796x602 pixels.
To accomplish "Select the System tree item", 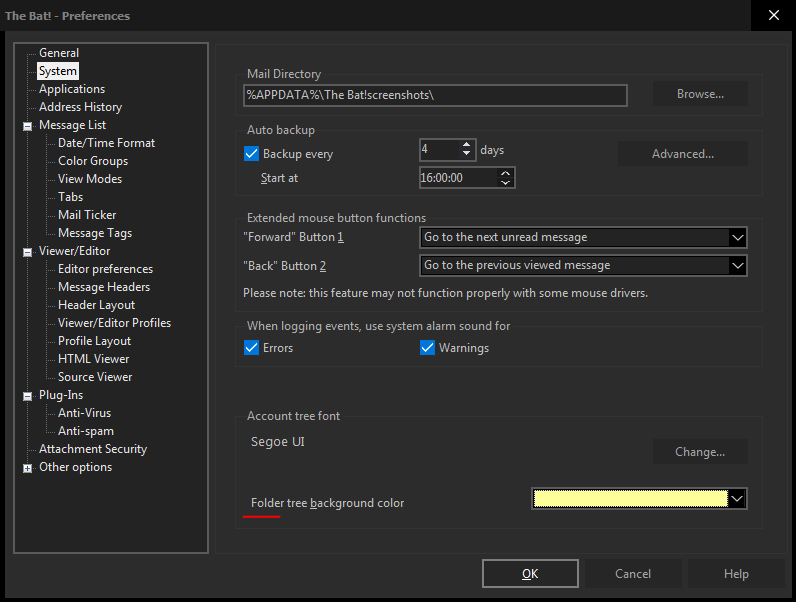I will tap(58, 71).
